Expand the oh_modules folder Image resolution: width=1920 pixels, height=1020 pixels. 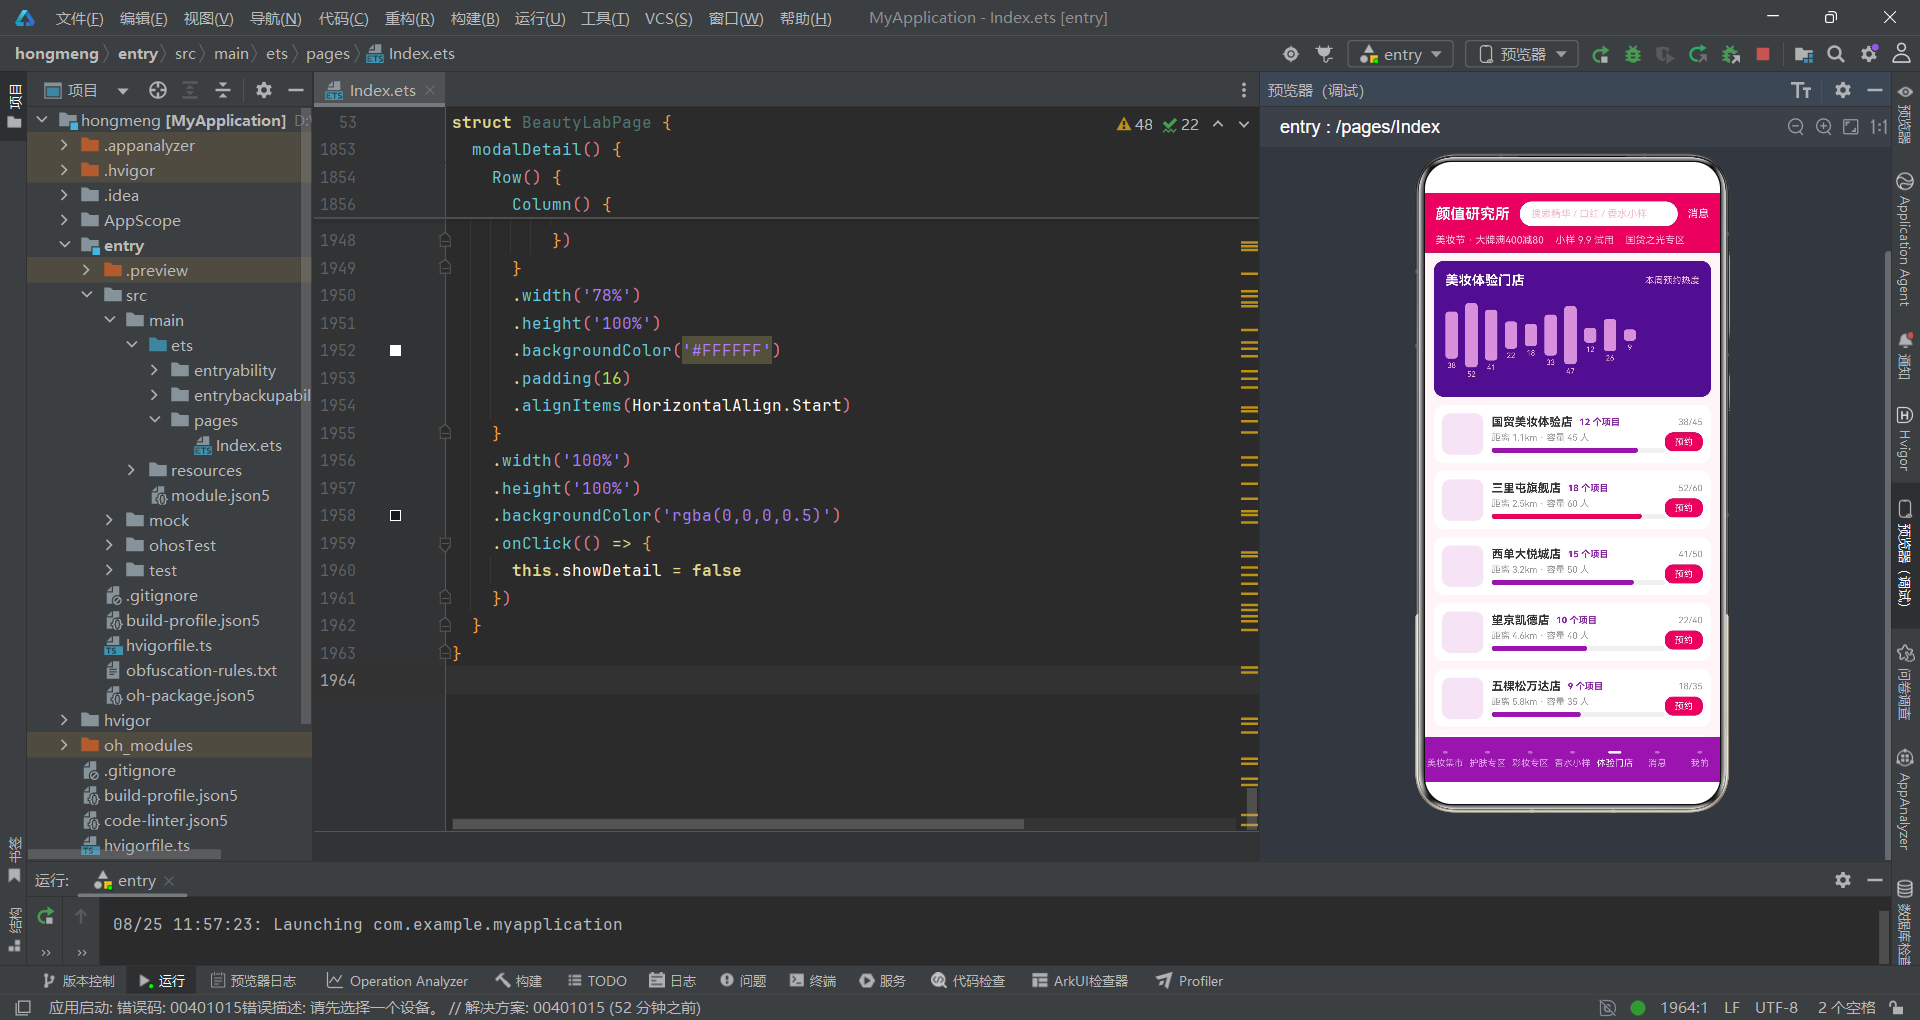[x=64, y=745]
